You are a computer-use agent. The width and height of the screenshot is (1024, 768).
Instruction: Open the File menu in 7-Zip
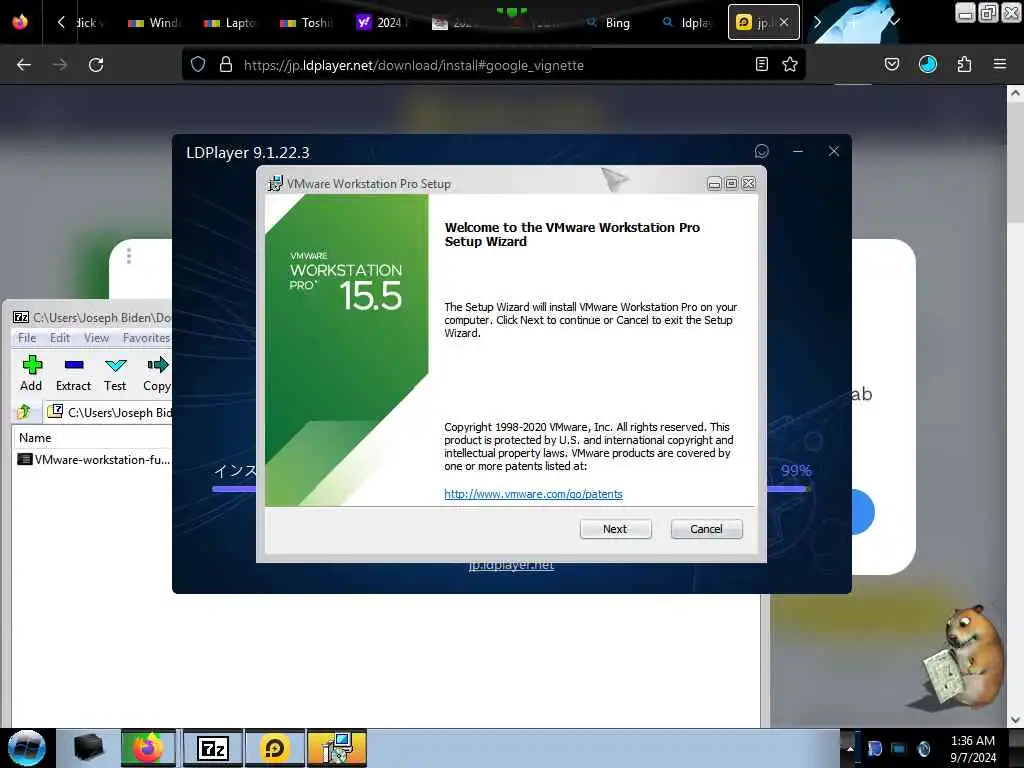27,338
